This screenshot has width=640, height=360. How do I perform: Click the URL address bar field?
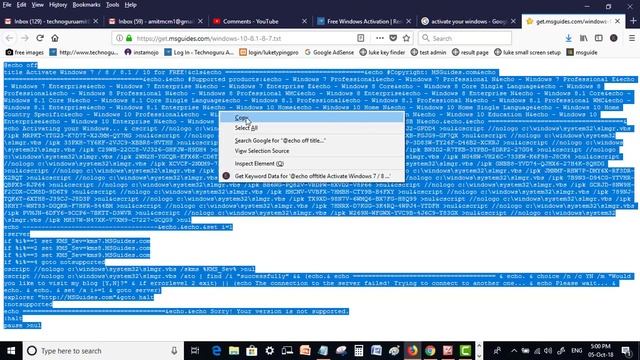[245, 38]
